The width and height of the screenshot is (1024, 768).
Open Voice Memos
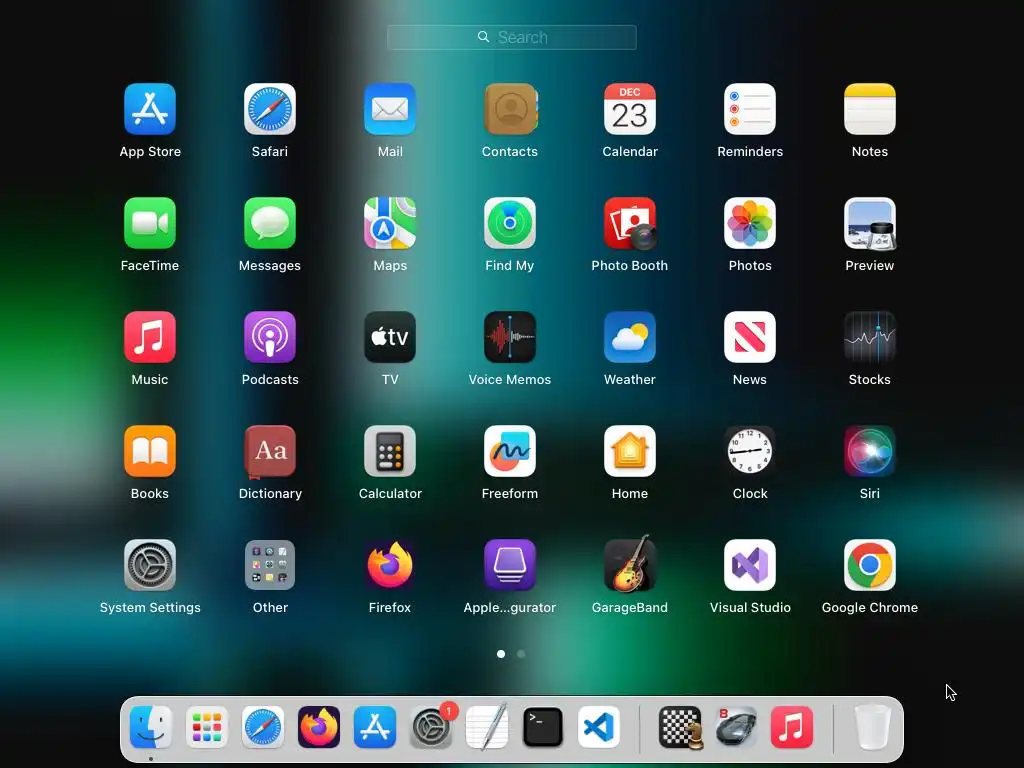click(510, 337)
